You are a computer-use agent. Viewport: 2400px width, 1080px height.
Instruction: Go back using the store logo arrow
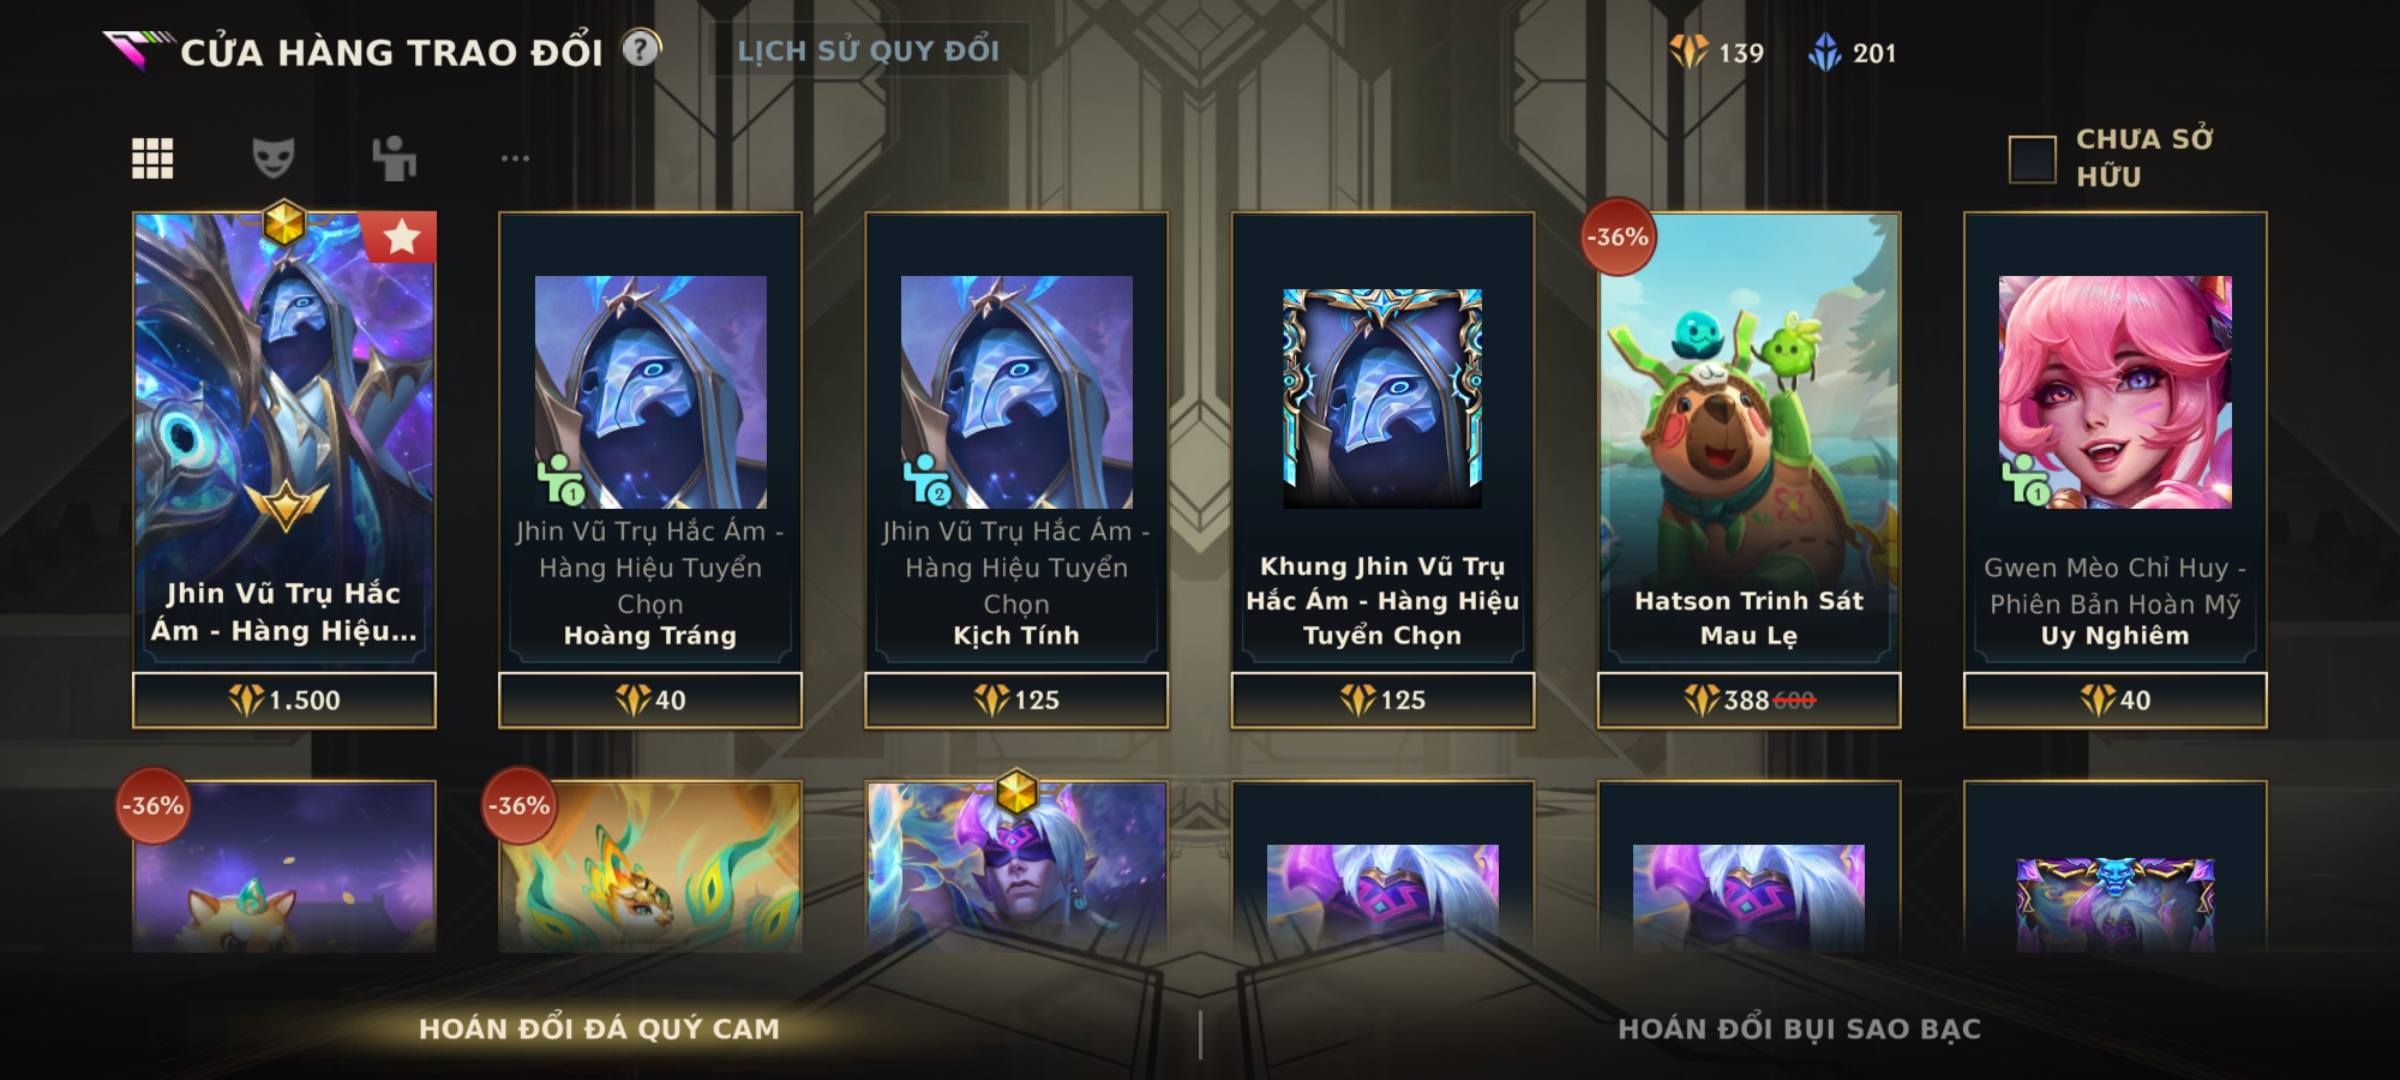tap(135, 50)
